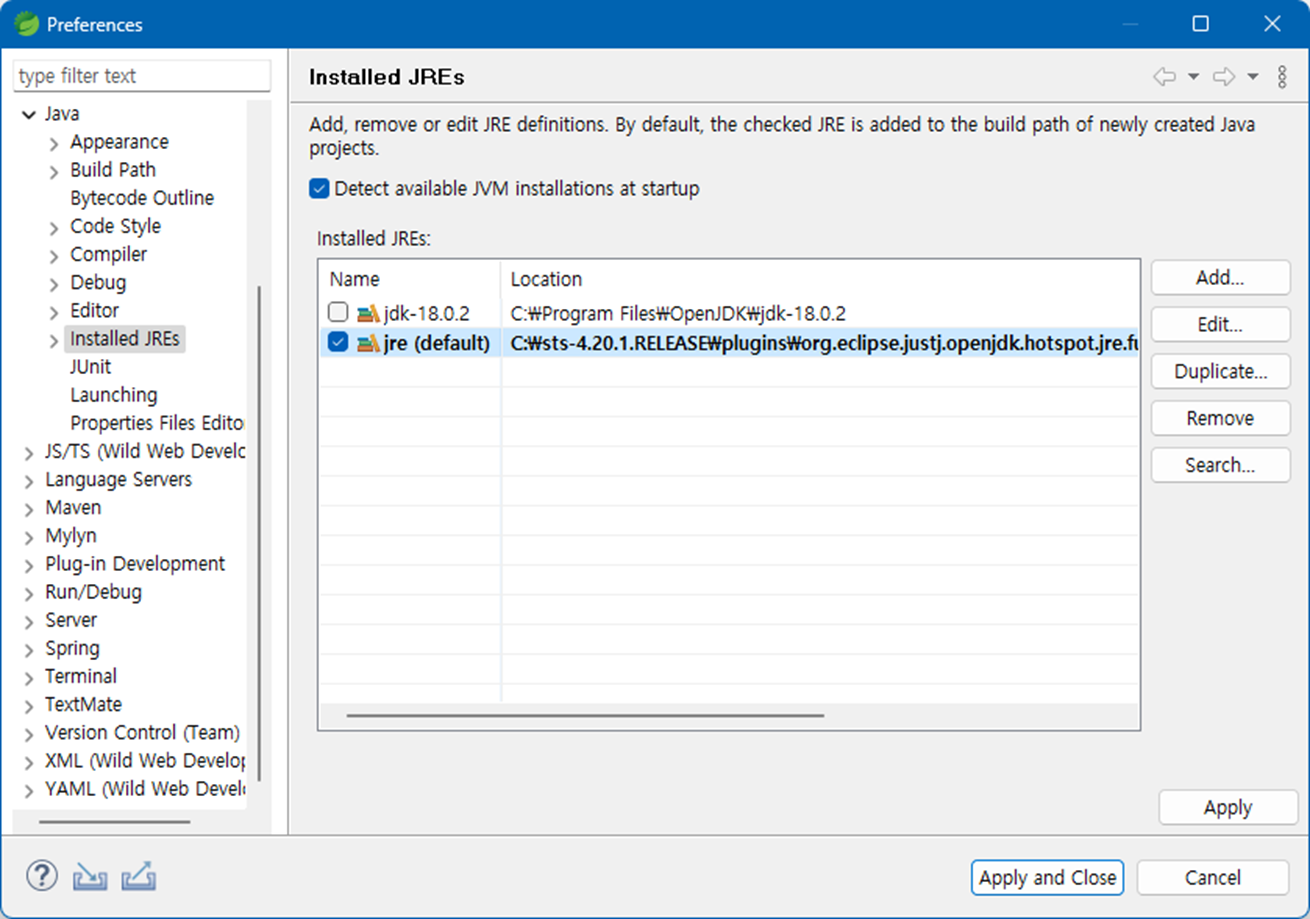Select Launching in the preference tree
The image size is (1310, 919).
click(114, 395)
